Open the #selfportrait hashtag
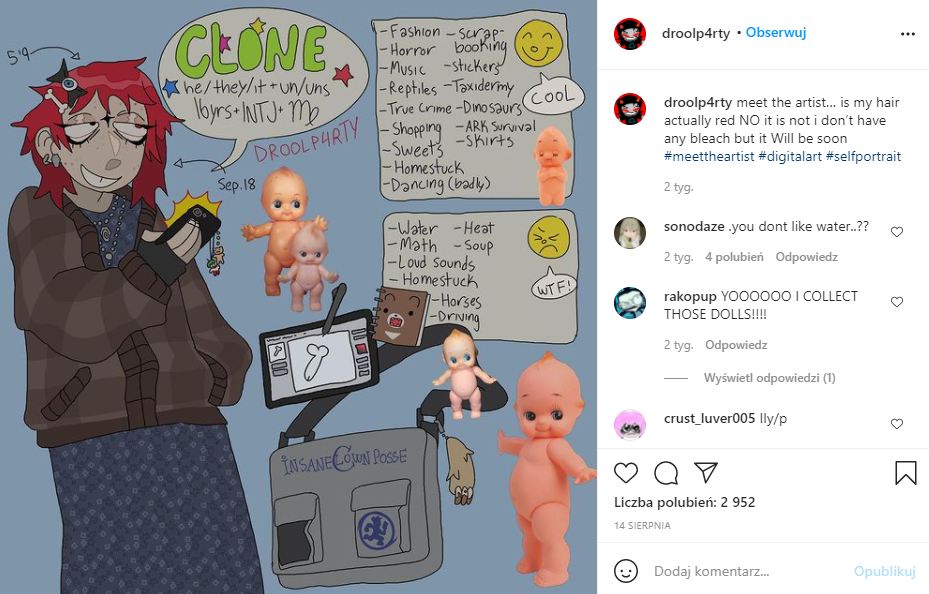 pyautogui.click(x=863, y=156)
